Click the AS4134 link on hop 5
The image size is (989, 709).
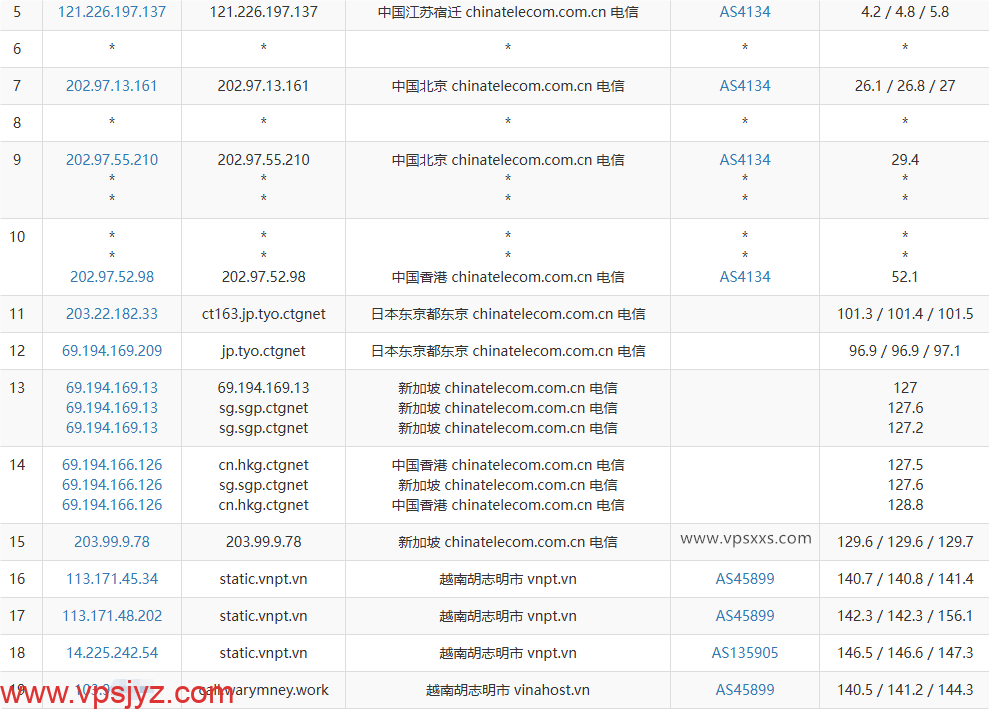744,12
